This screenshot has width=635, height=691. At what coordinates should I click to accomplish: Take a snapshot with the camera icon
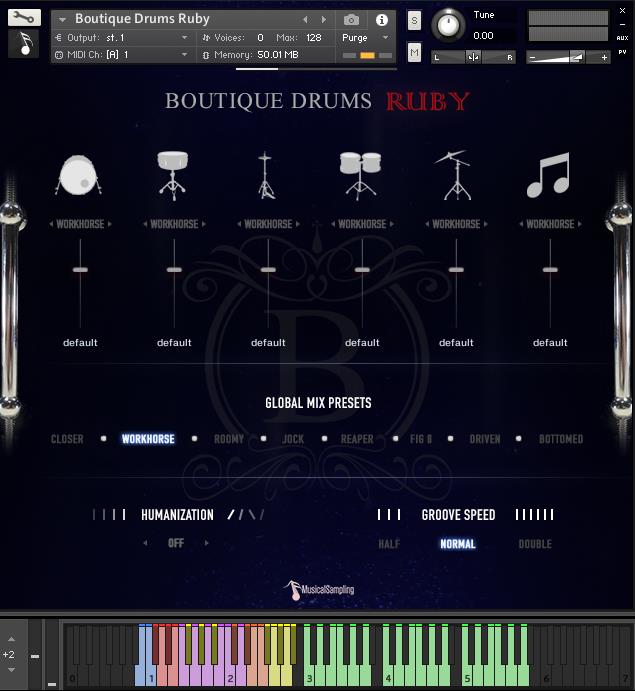tap(351, 20)
